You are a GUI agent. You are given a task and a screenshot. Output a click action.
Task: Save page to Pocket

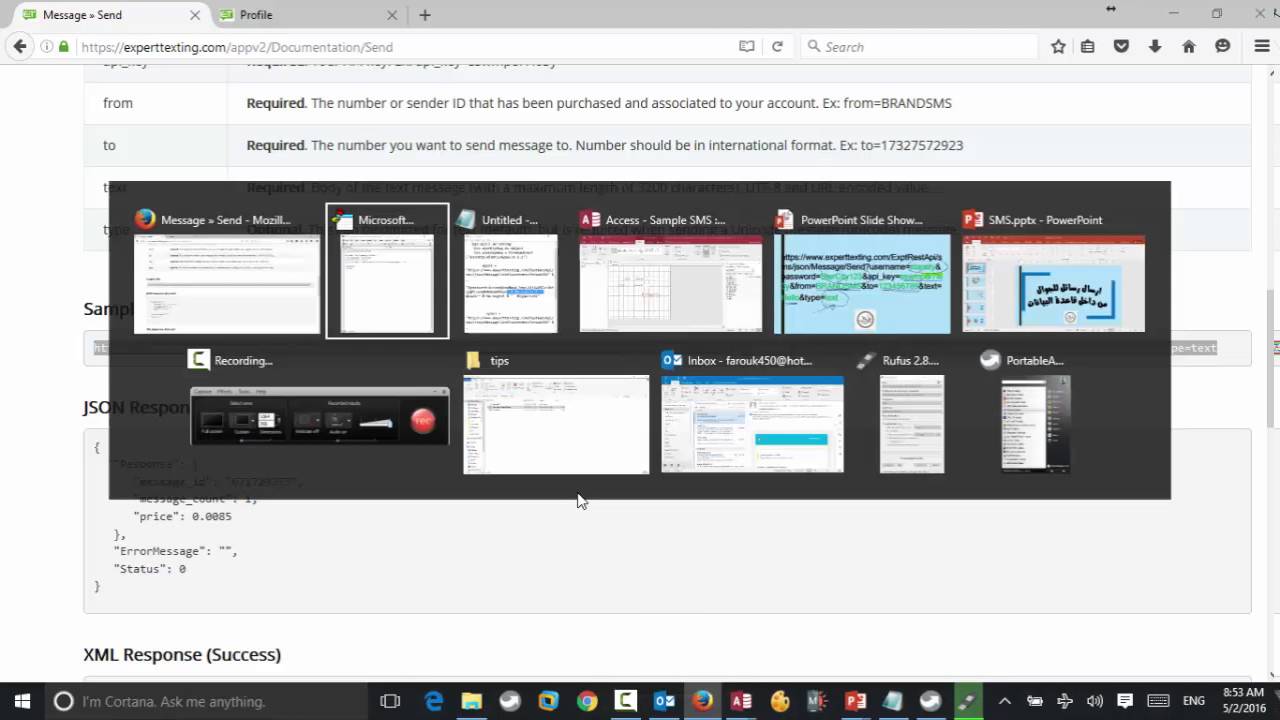[x=1122, y=47]
